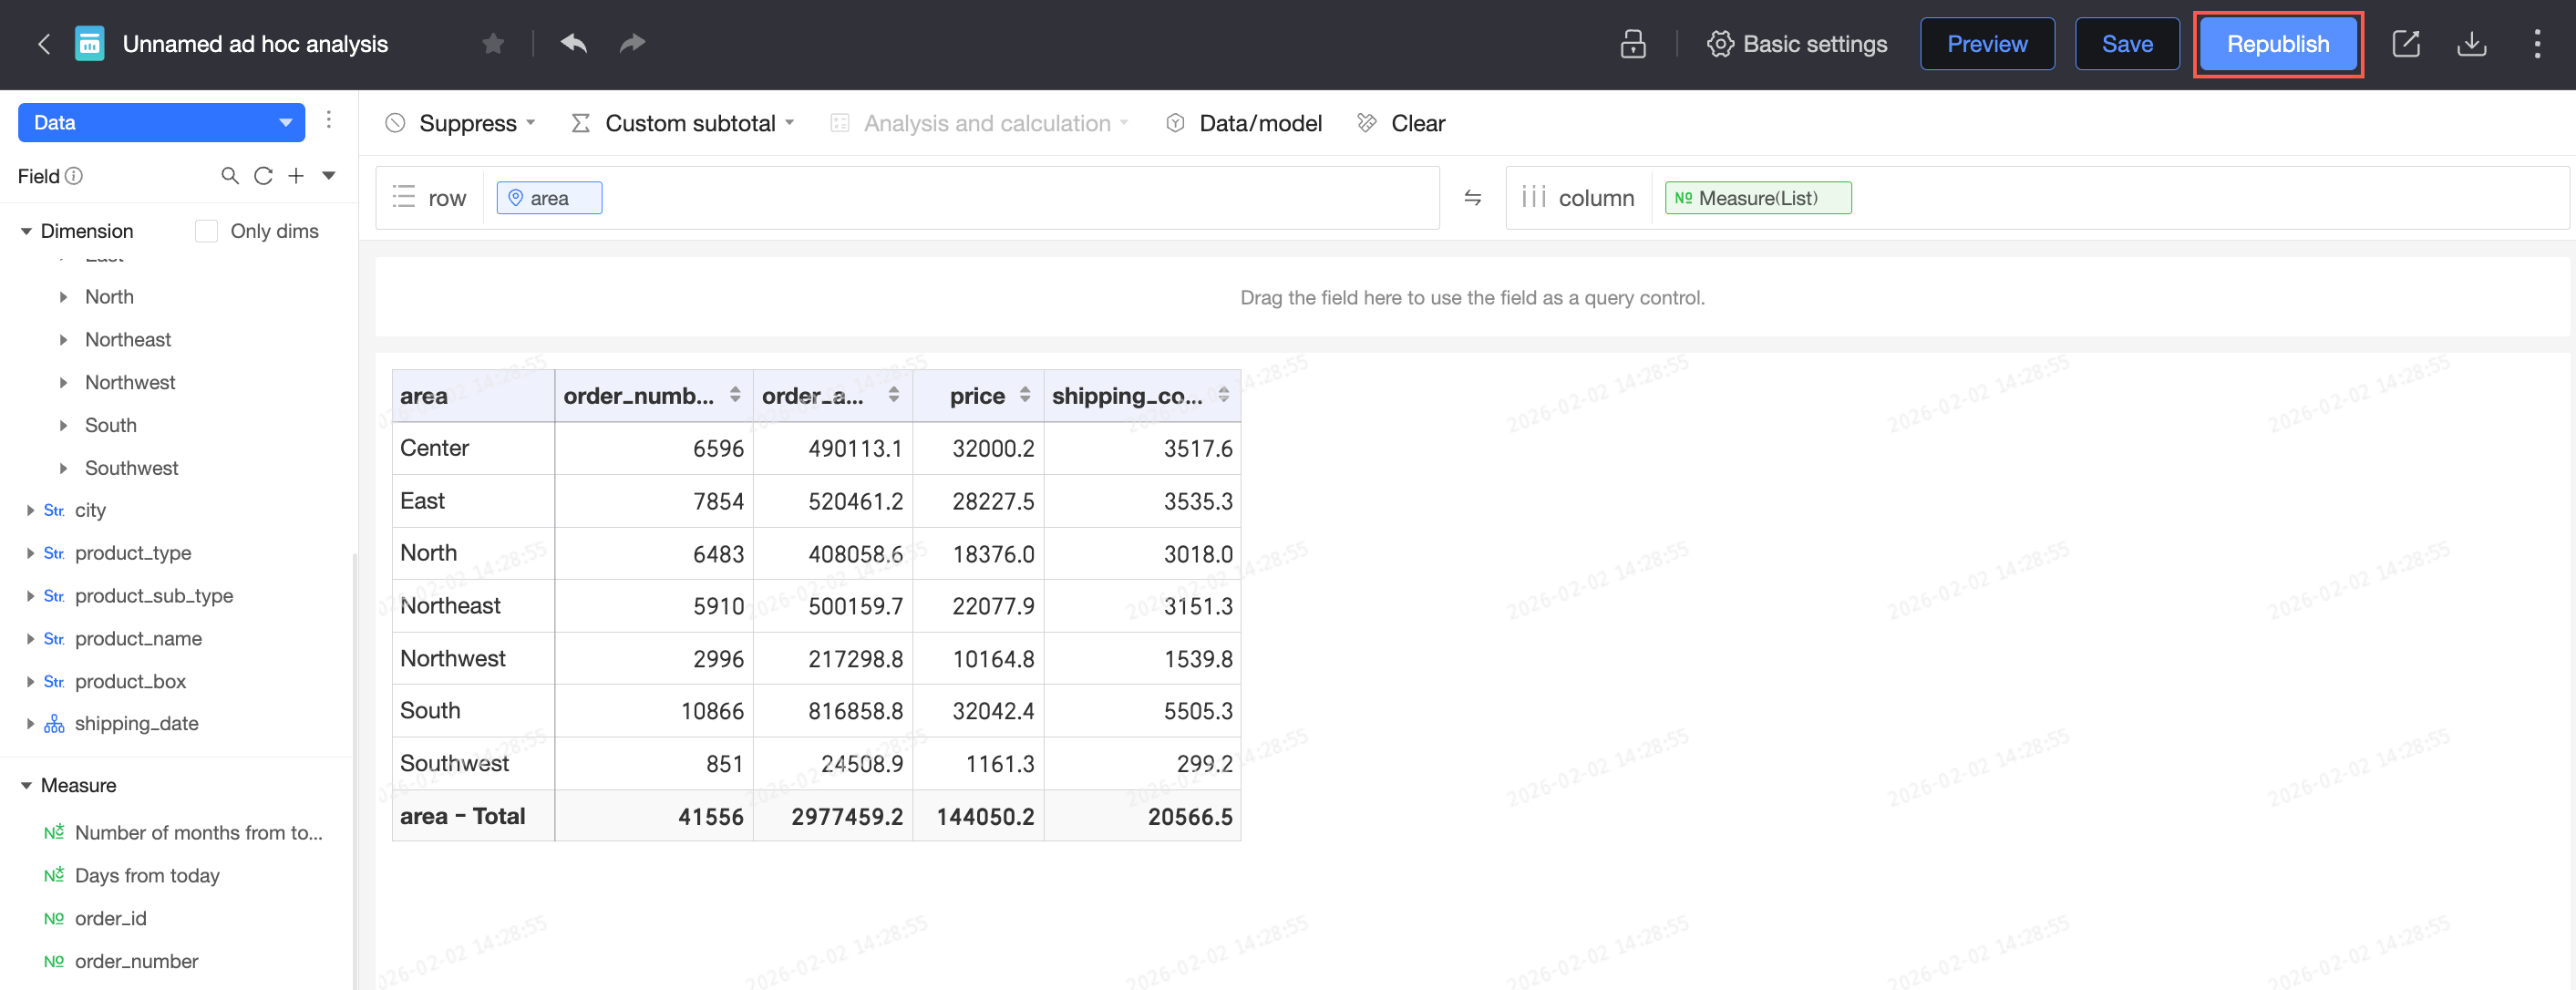This screenshot has height=990, width=2576.
Task: Click the Measure(List) pill in column
Action: coord(1758,198)
